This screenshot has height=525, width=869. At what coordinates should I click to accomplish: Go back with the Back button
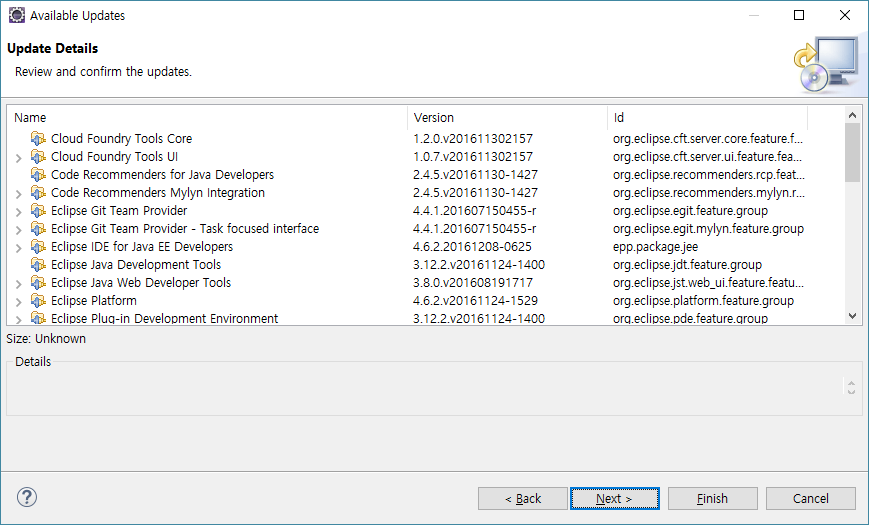point(523,498)
